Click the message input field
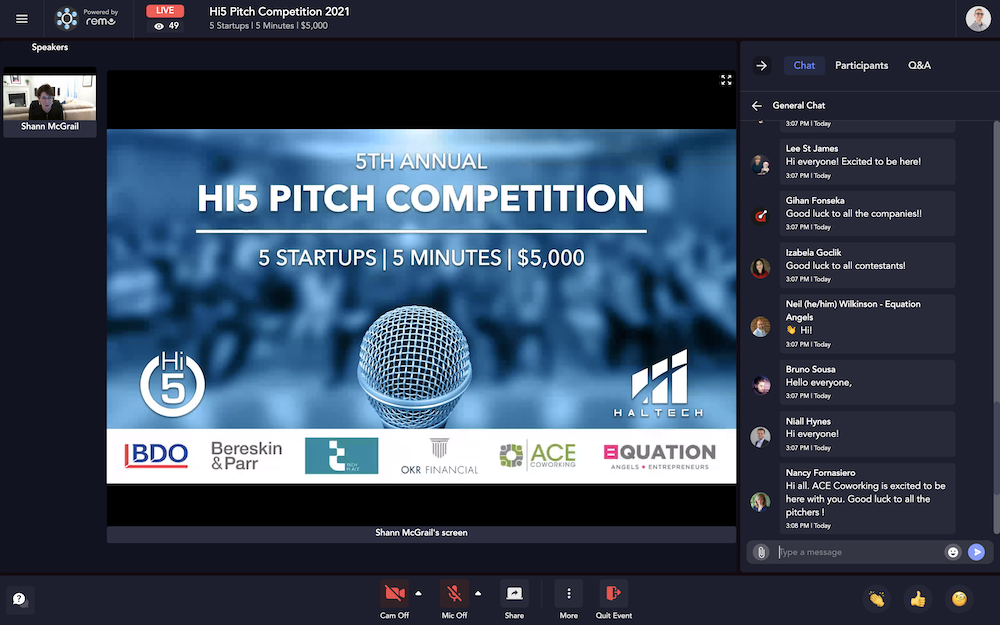1000x625 pixels. pyautogui.click(x=858, y=552)
